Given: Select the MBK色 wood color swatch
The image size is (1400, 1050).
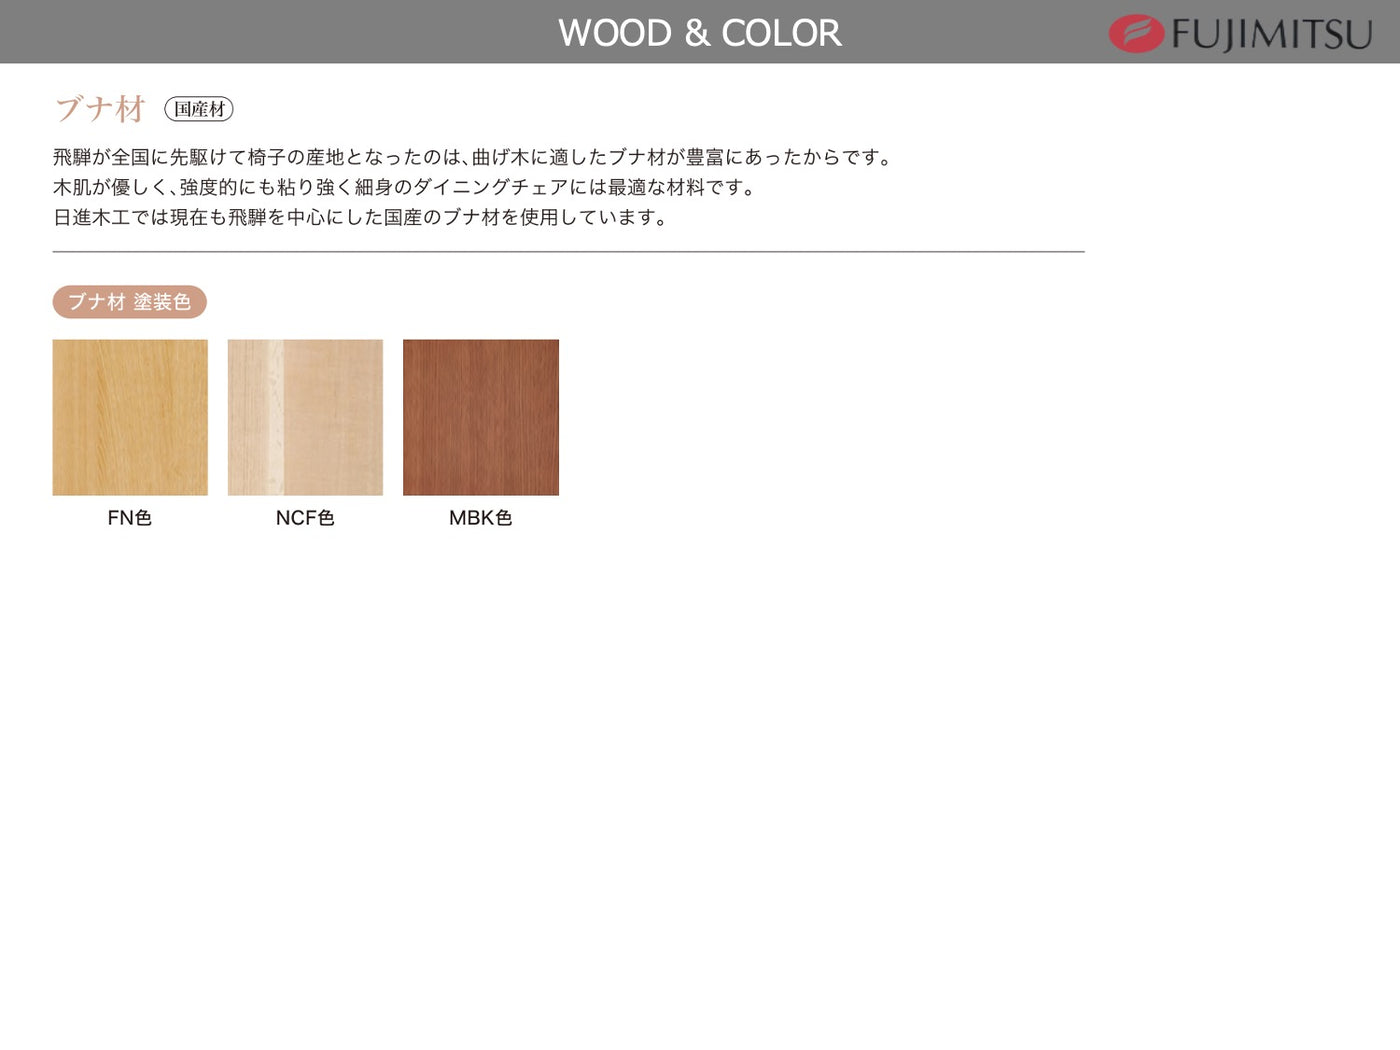Looking at the screenshot, I should click(481, 417).
